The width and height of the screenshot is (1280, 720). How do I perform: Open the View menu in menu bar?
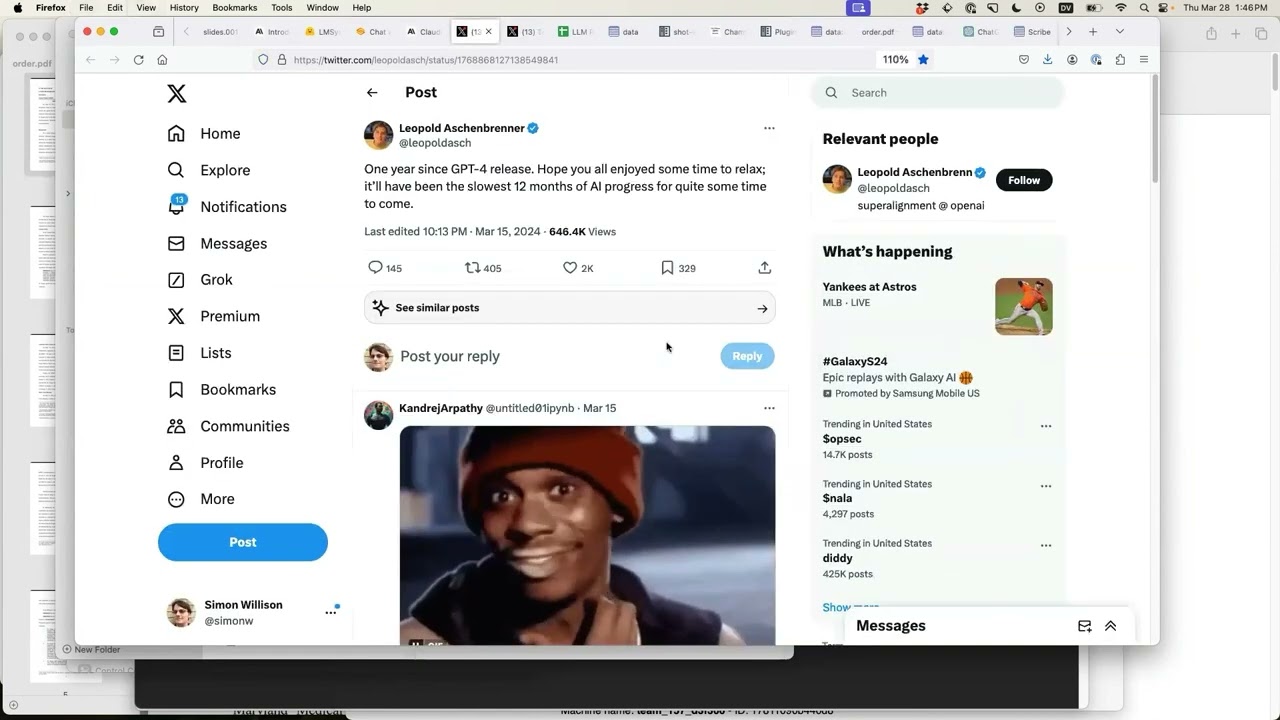(146, 7)
